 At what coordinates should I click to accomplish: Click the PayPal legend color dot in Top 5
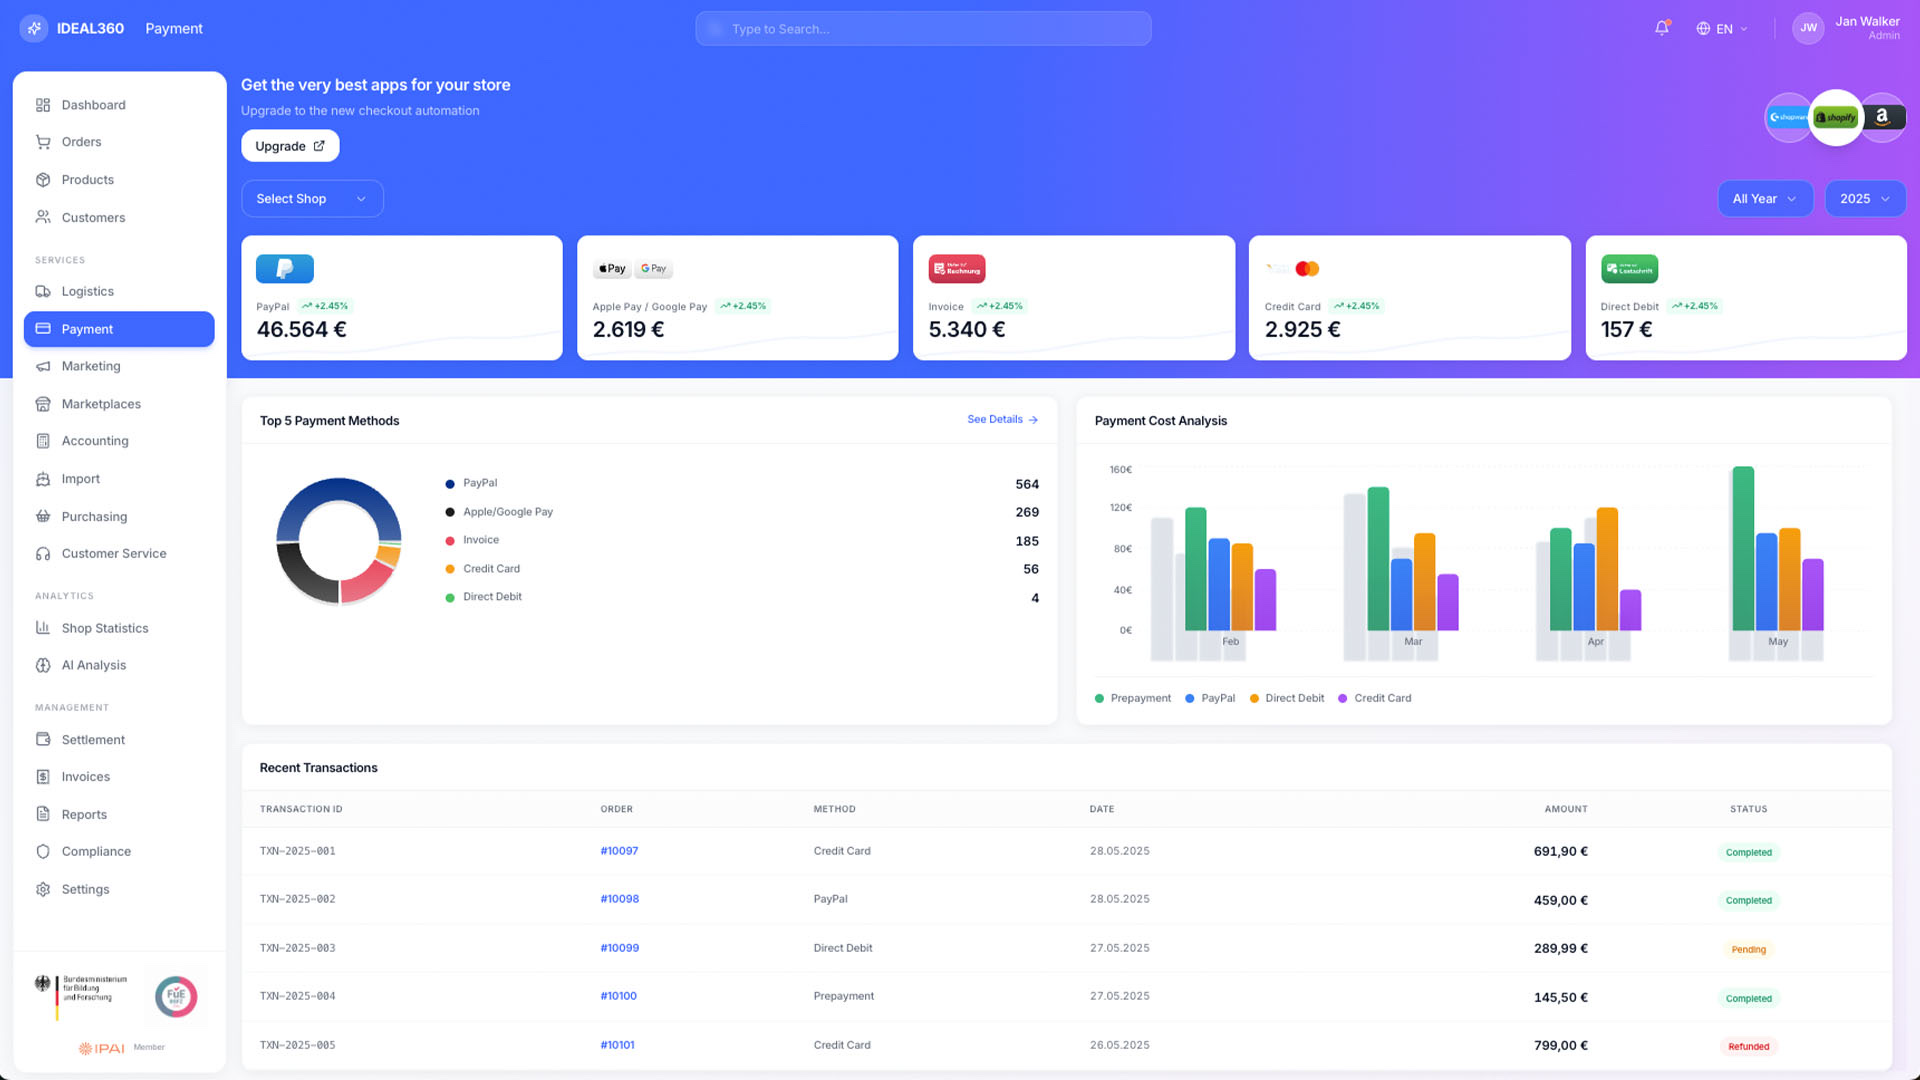[x=450, y=484]
